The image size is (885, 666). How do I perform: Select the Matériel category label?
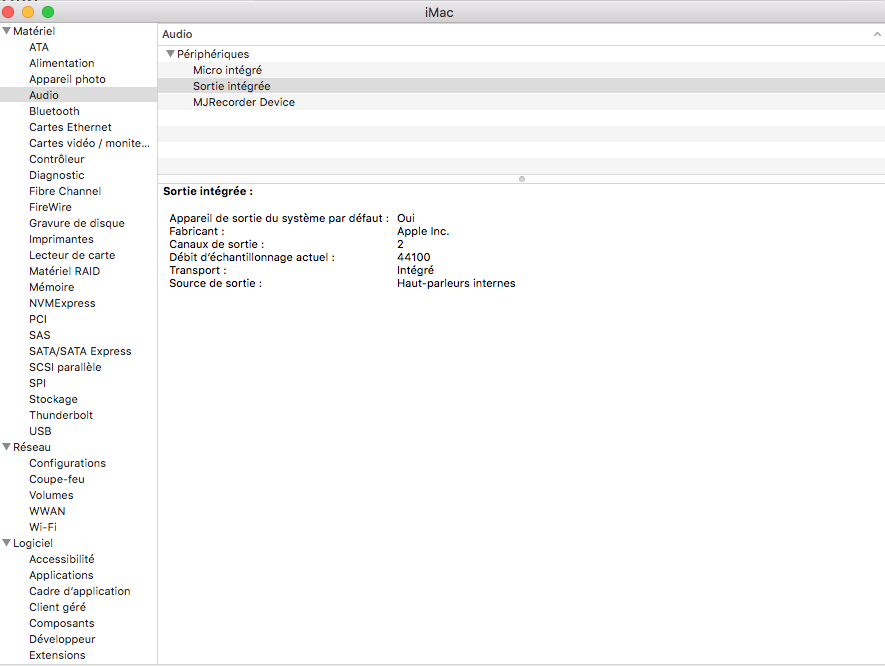pyautogui.click(x=34, y=31)
